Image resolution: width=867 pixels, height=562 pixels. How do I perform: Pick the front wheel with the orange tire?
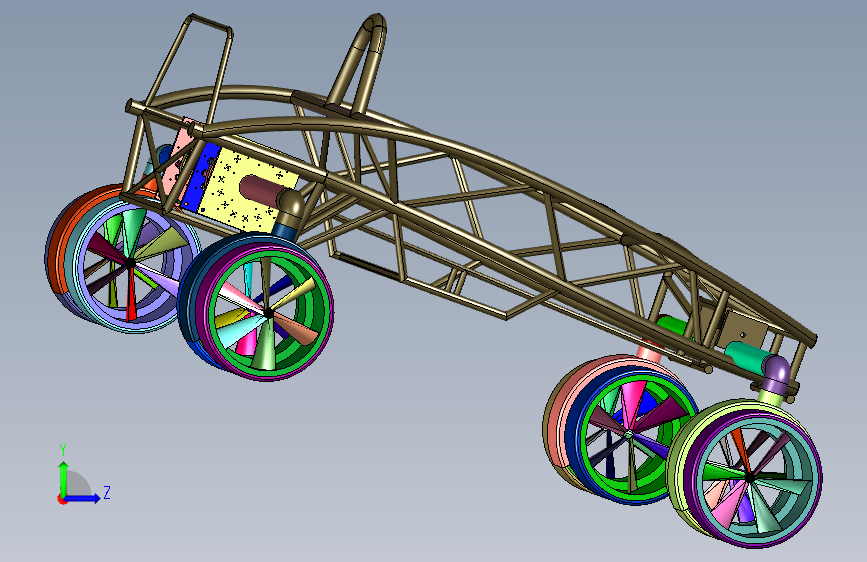coord(122,258)
